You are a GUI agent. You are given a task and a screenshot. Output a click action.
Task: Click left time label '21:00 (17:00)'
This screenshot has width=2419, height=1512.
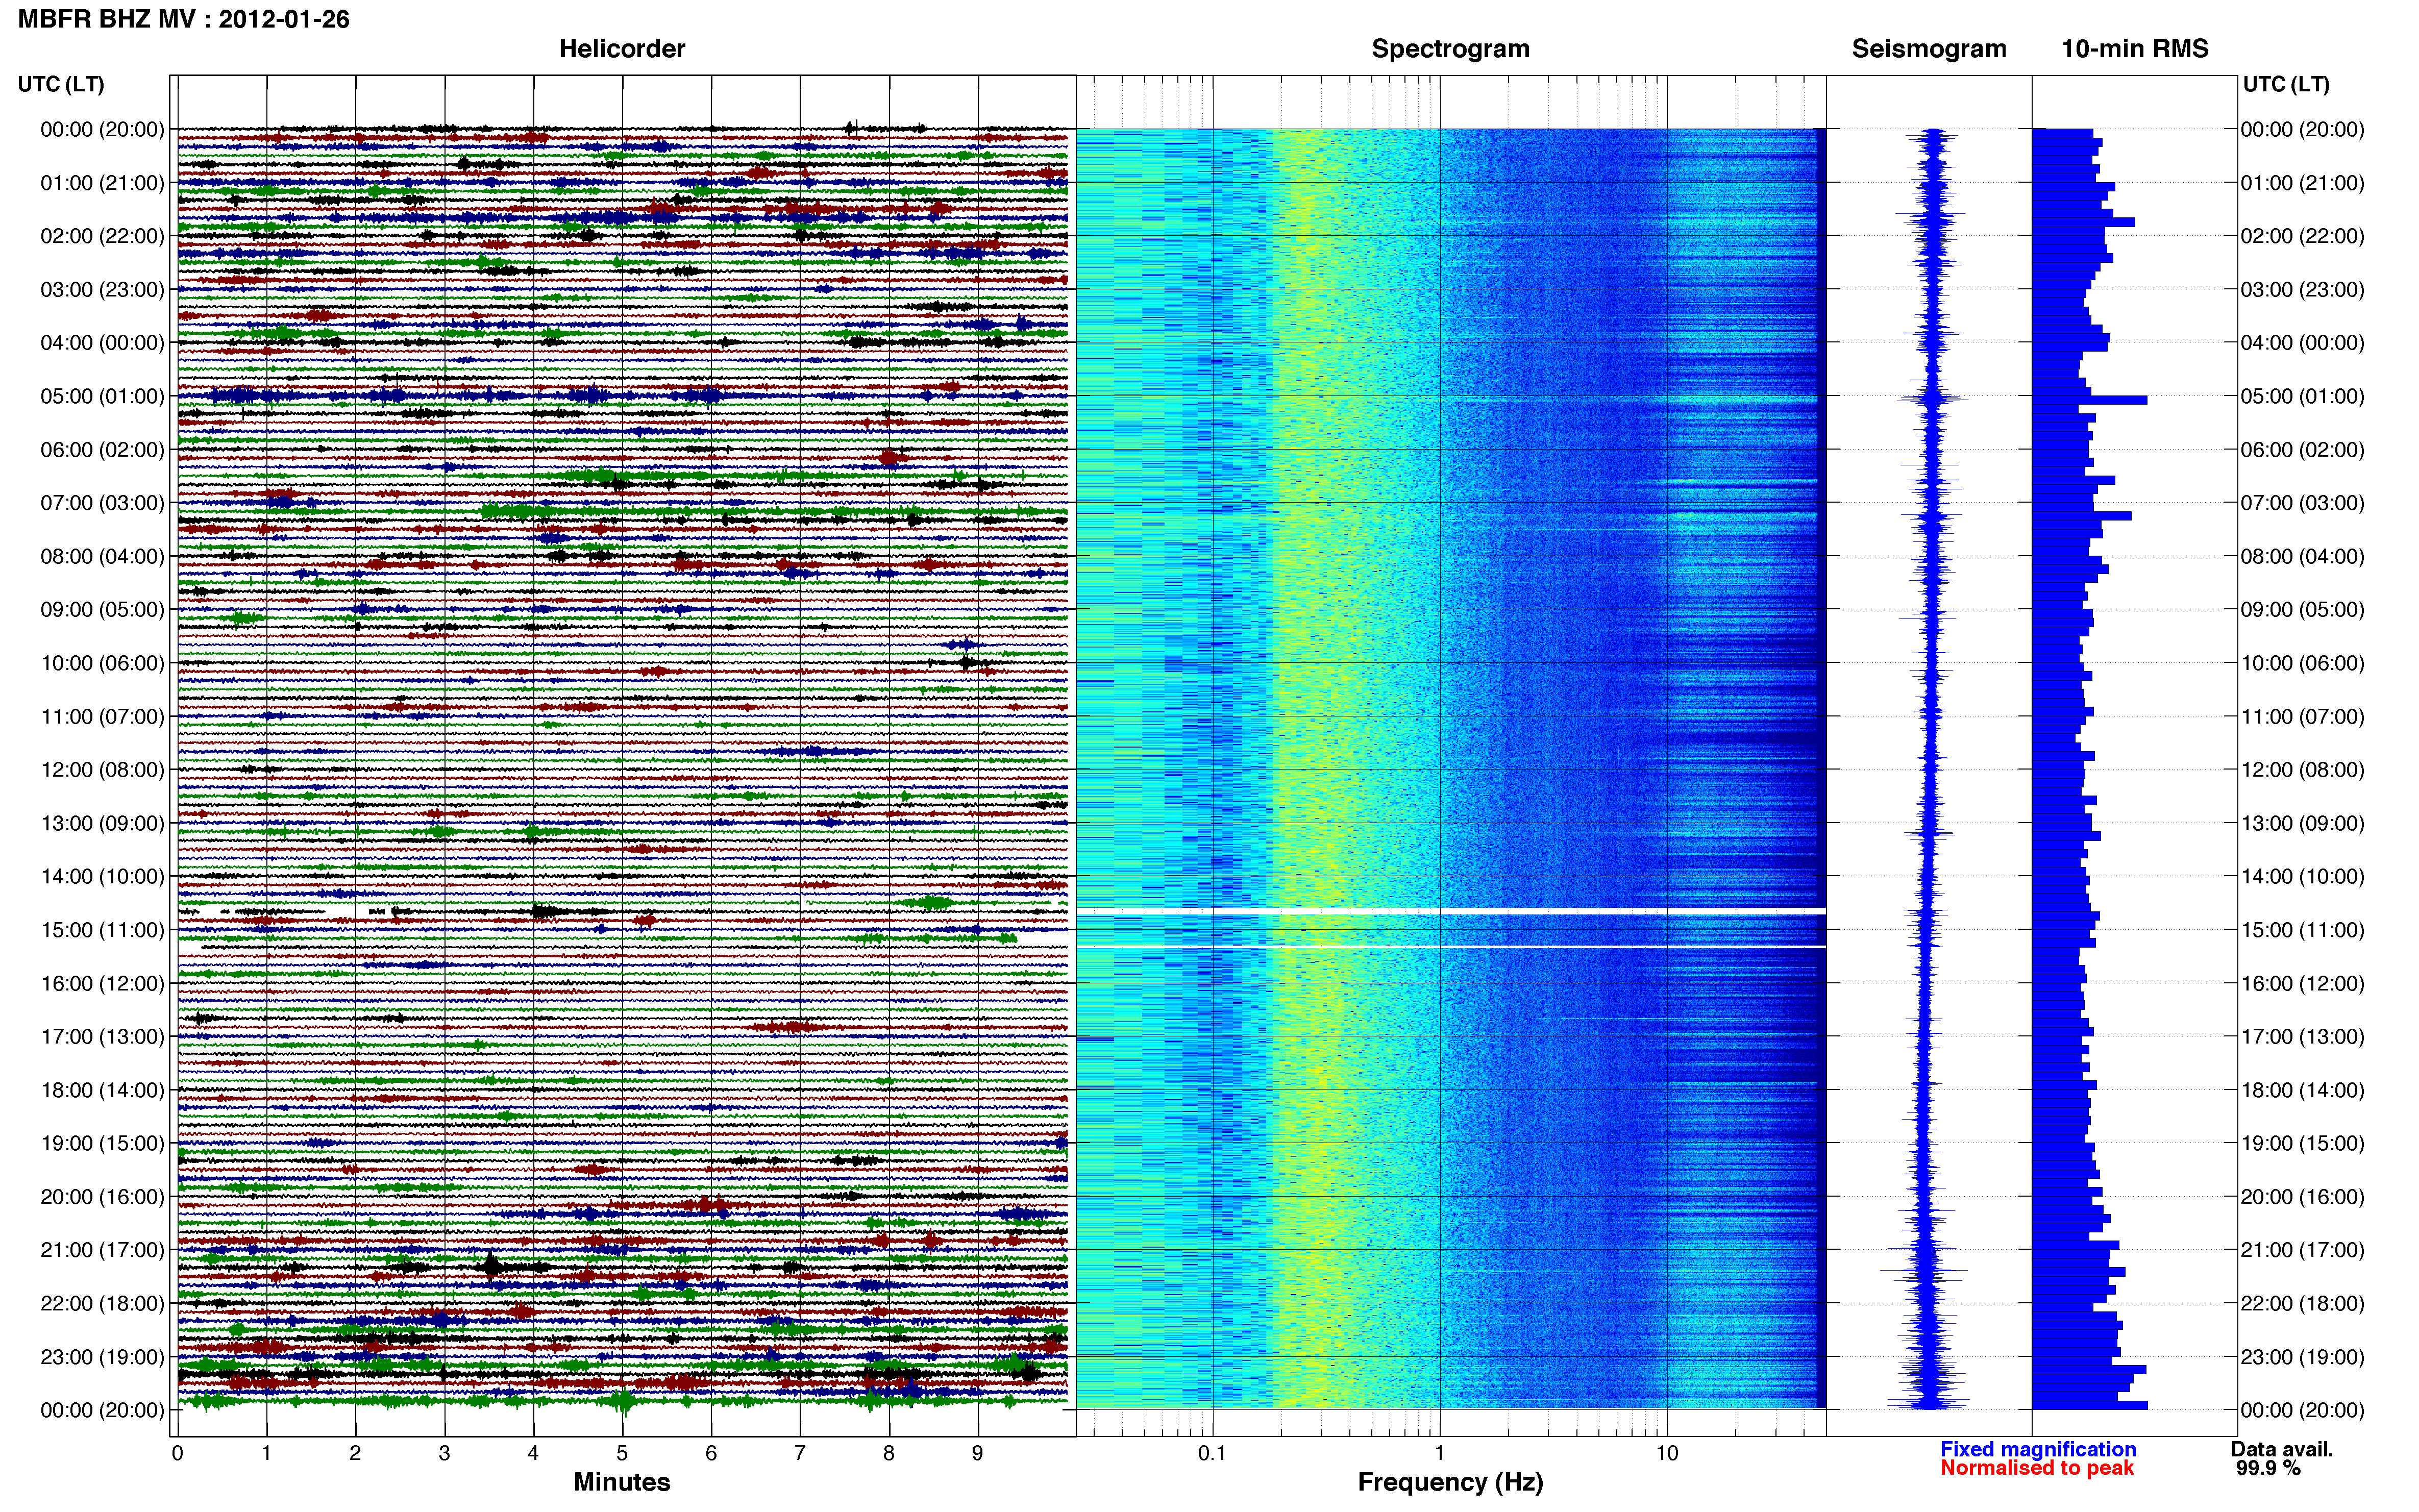pos(102,1250)
